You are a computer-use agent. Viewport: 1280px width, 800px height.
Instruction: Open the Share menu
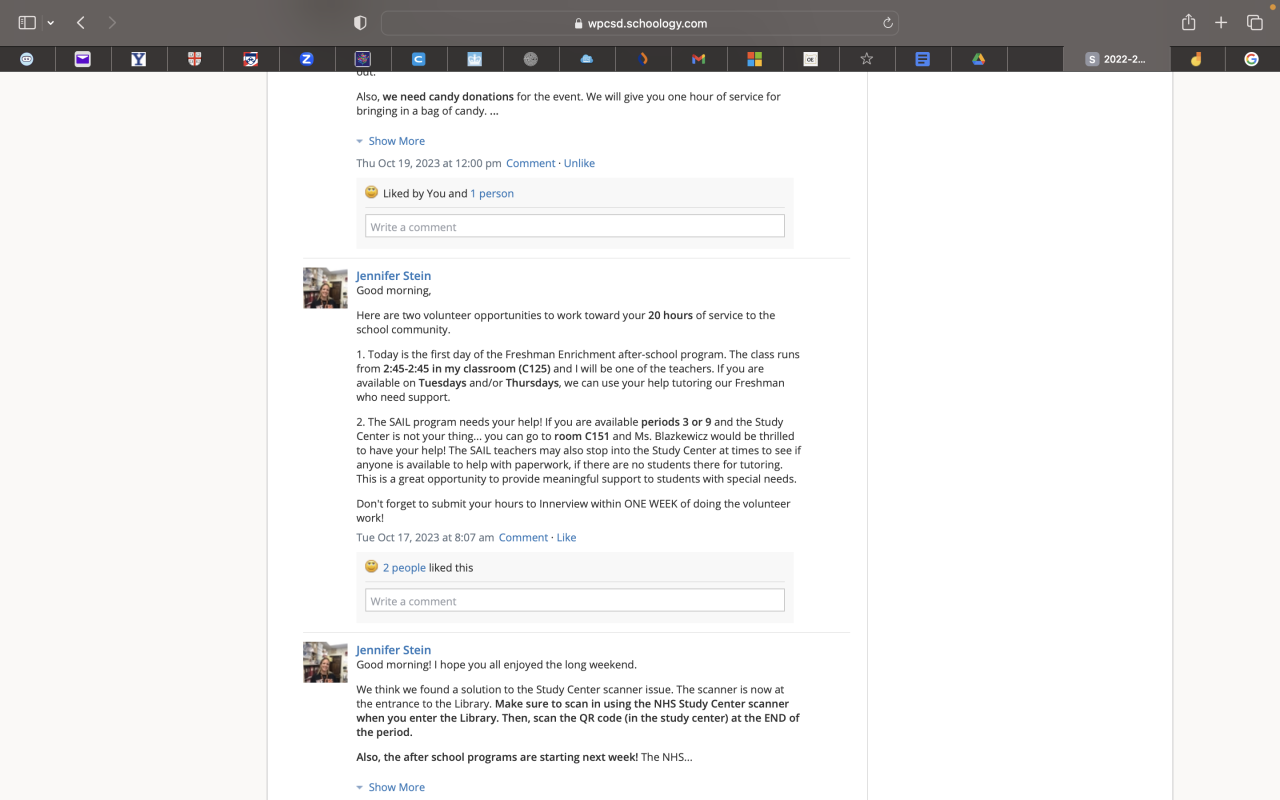(1188, 23)
